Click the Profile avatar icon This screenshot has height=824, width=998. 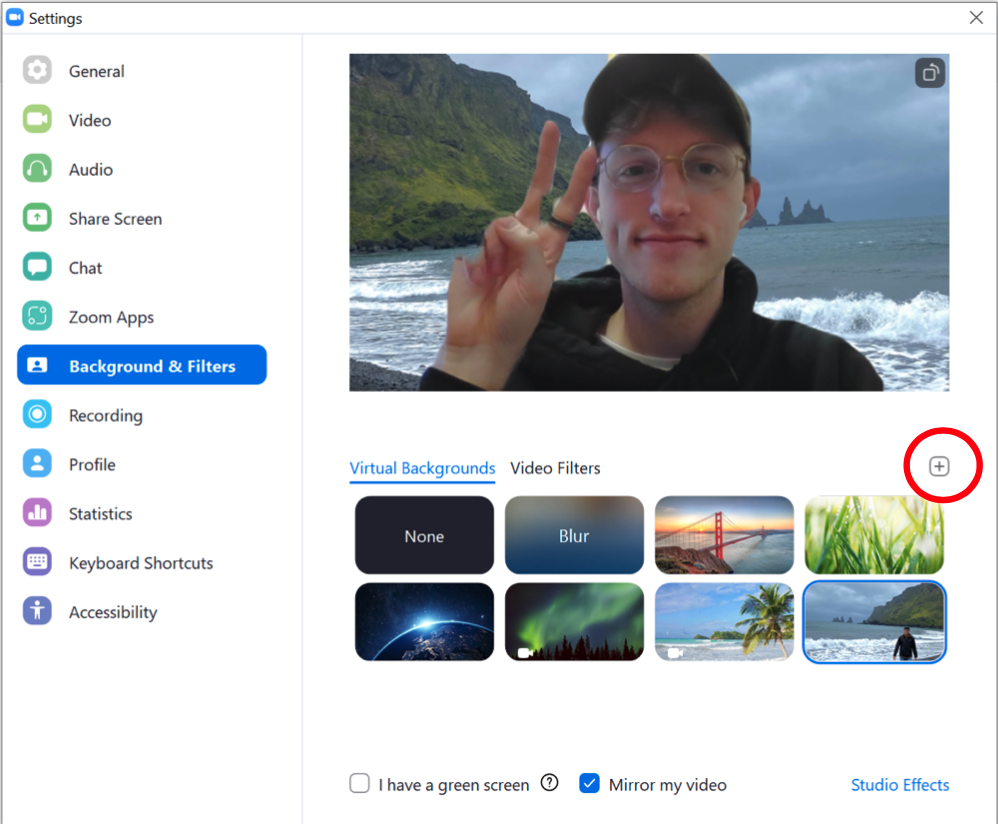[37, 463]
